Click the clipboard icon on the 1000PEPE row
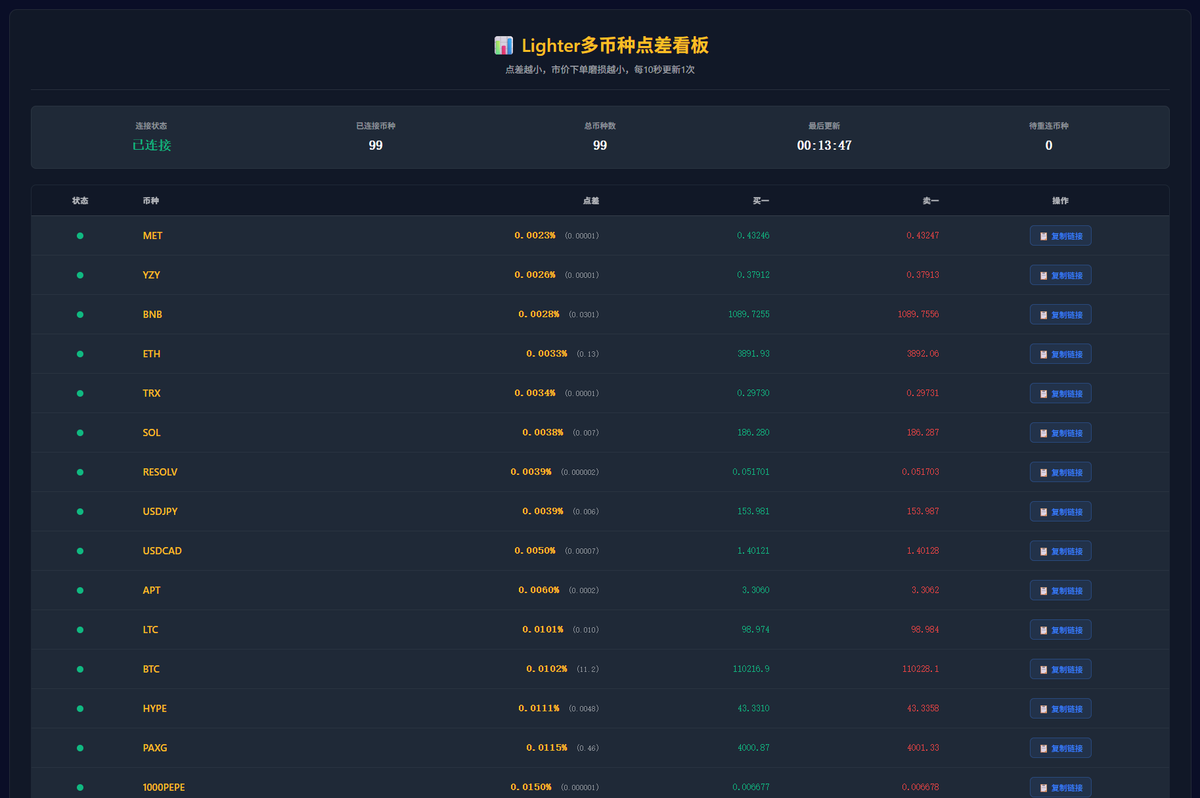The height and width of the screenshot is (798, 1200). pos(1044,787)
